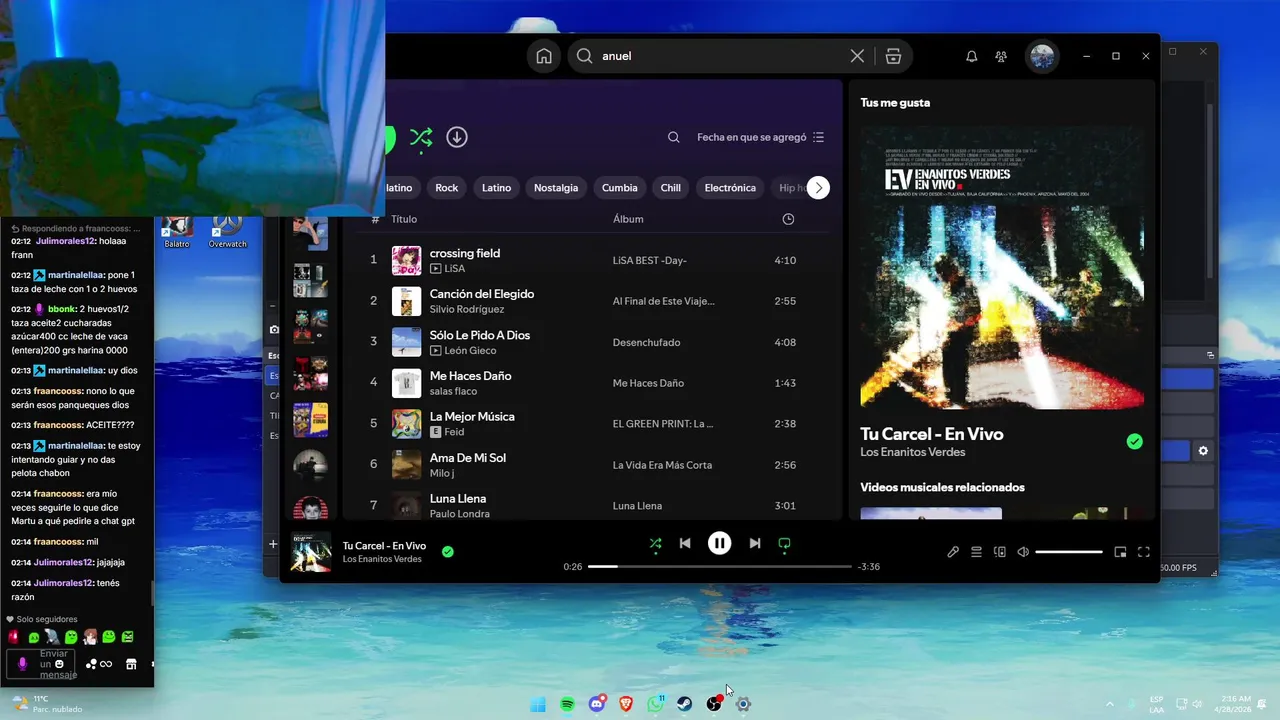Toggle liked checkmark in now-playing bar
Viewport: 1280px width, 720px height.
tap(447, 551)
